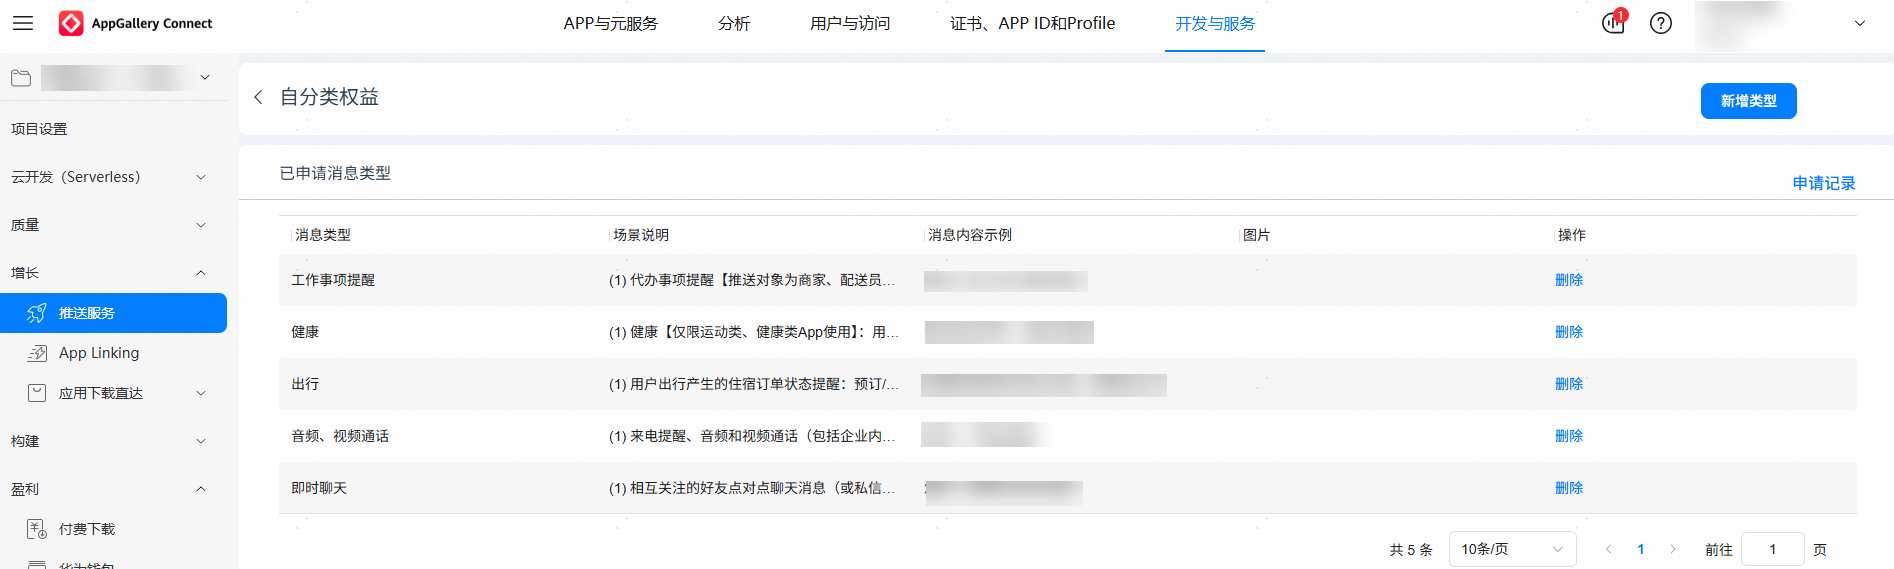This screenshot has height=569, width=1894.
Task: Open the 10条/页 page size dropdown
Action: tap(1512, 549)
